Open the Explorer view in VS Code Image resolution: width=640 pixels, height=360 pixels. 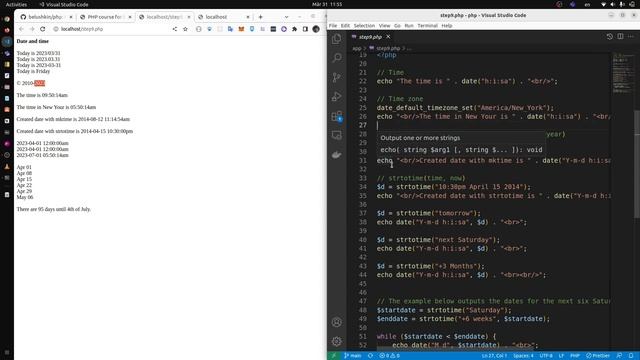click(337, 39)
